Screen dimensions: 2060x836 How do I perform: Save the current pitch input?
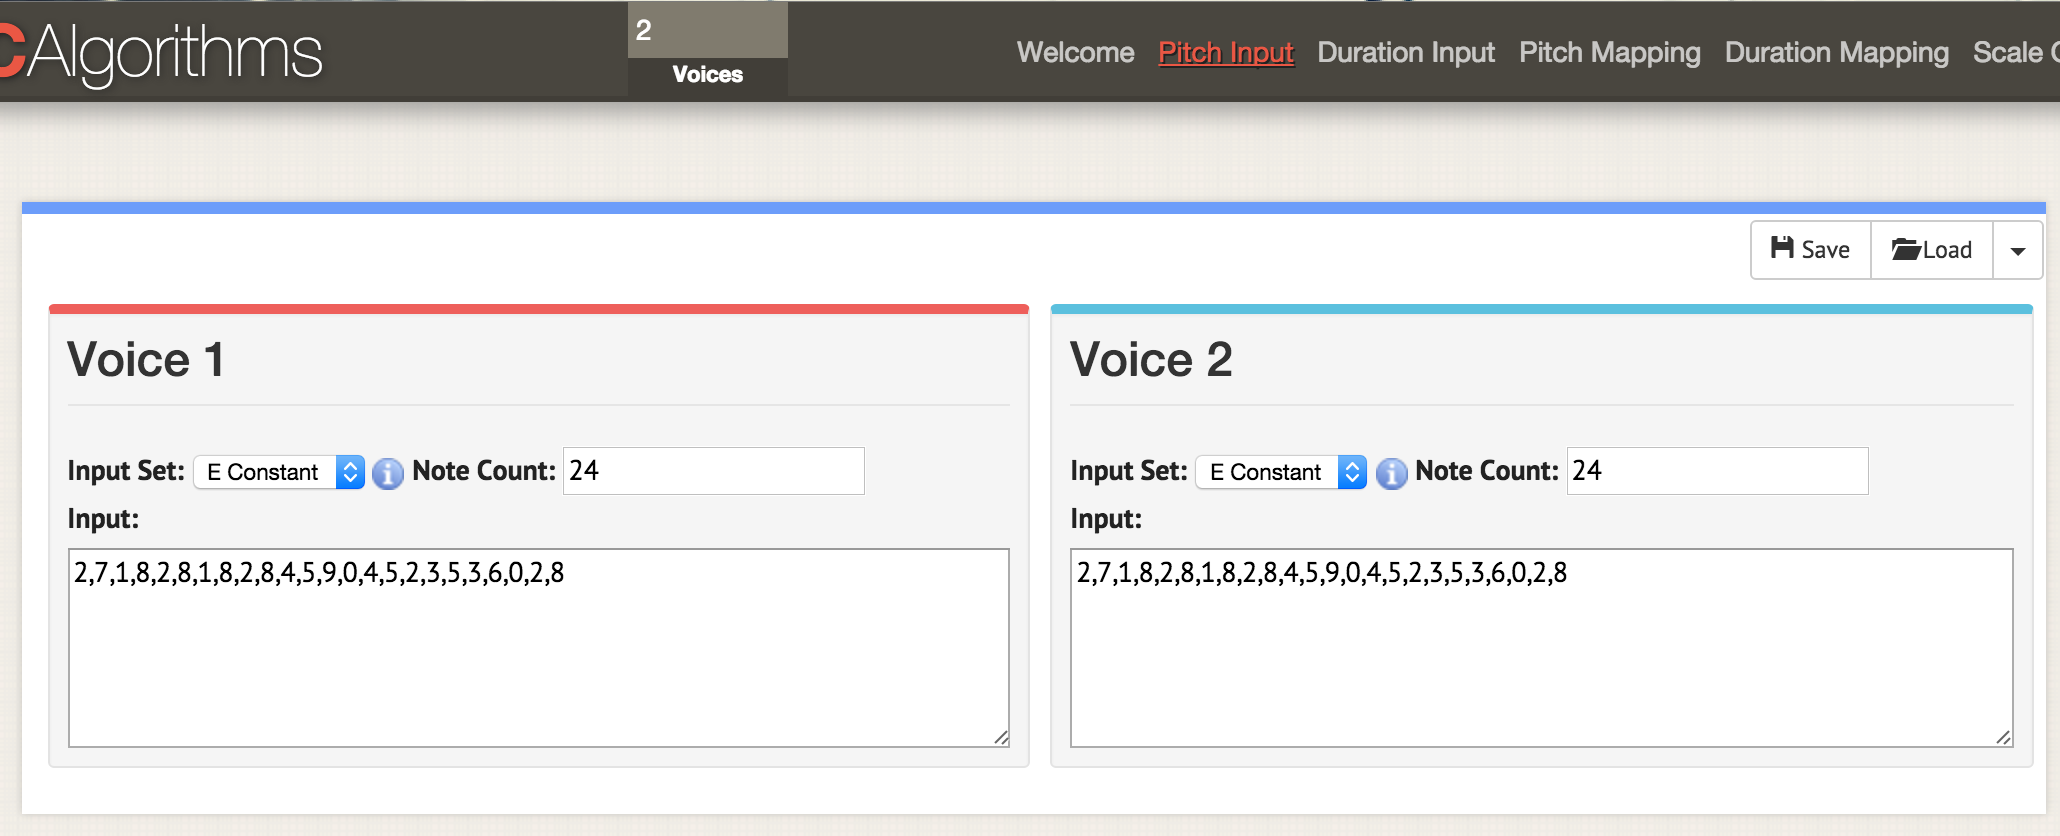coord(1810,250)
